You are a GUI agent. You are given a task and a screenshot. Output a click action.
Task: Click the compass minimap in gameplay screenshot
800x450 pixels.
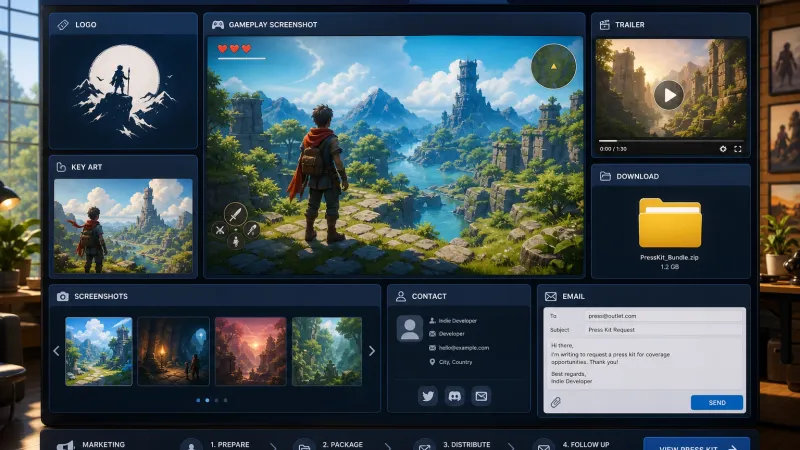(554, 66)
